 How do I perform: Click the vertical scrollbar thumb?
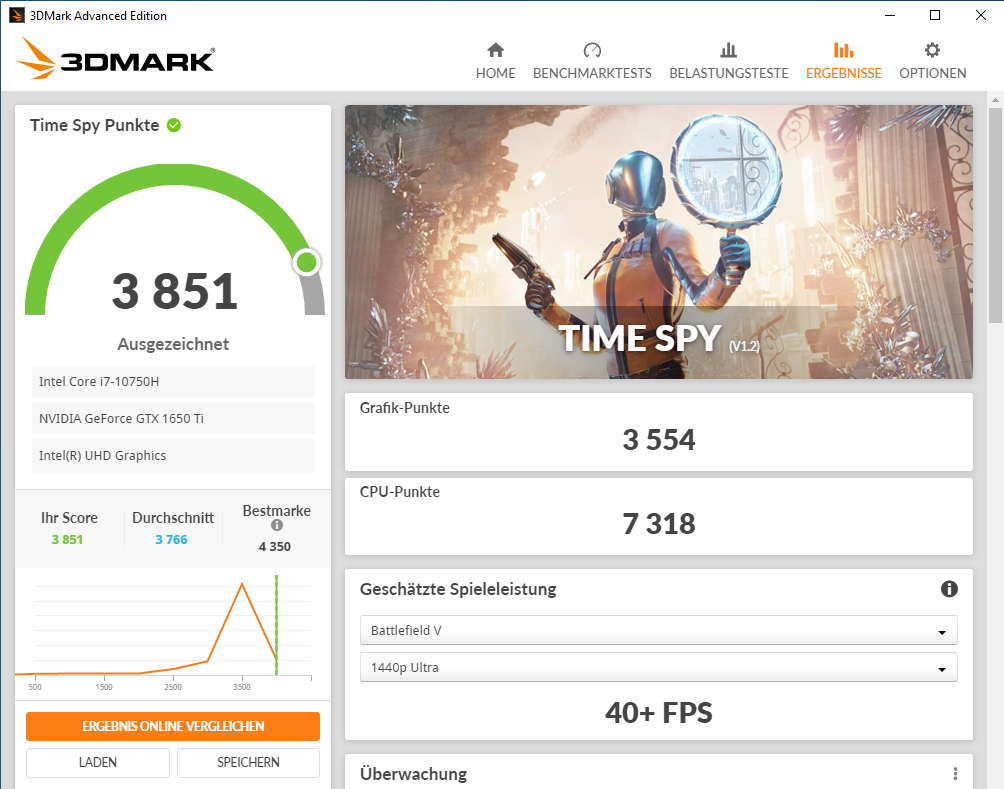(x=995, y=215)
